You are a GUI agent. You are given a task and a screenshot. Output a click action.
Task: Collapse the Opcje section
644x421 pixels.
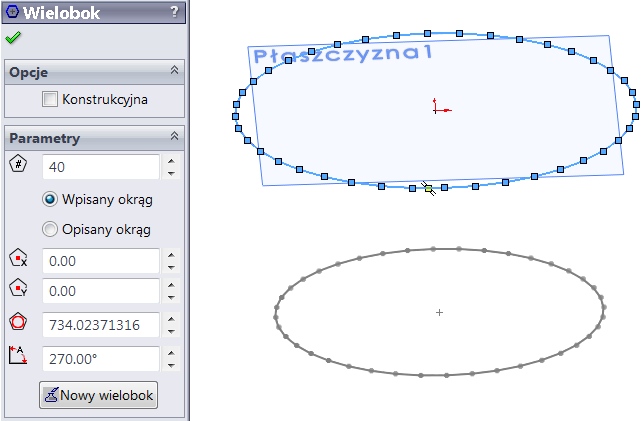tap(175, 70)
